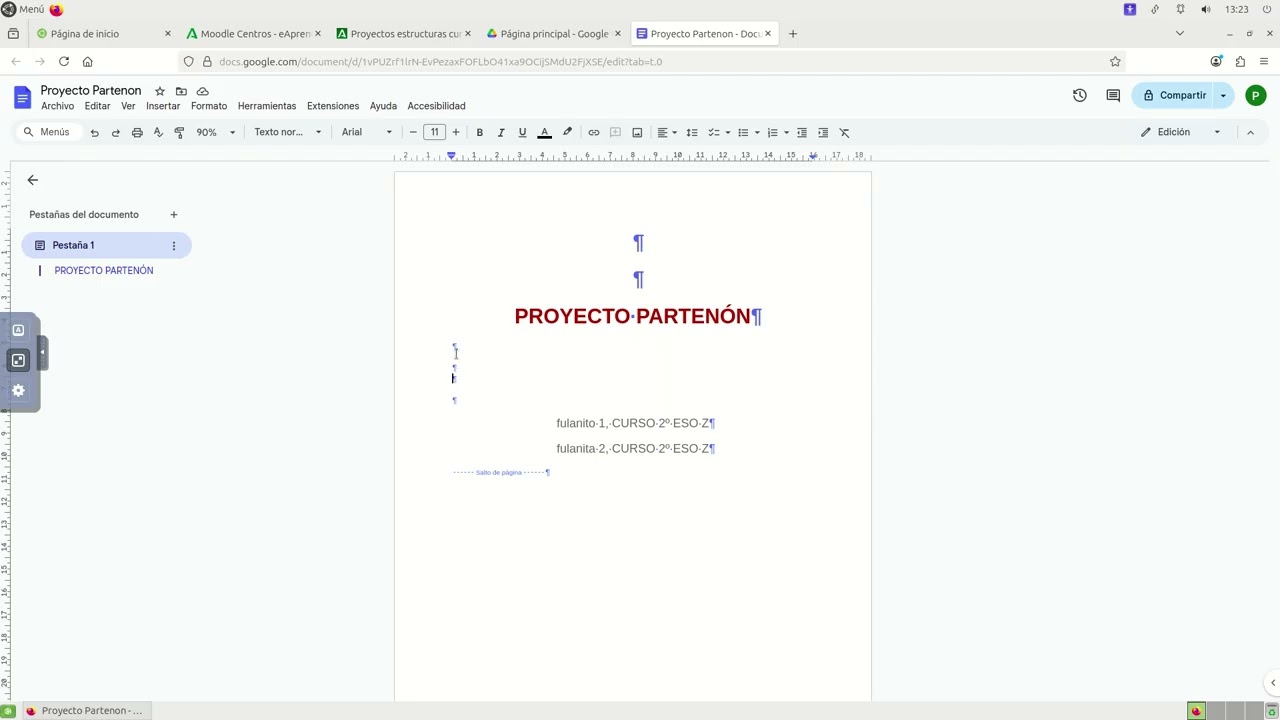Viewport: 1280px width, 720px height.
Task: Increase the font size
Action: (456, 132)
